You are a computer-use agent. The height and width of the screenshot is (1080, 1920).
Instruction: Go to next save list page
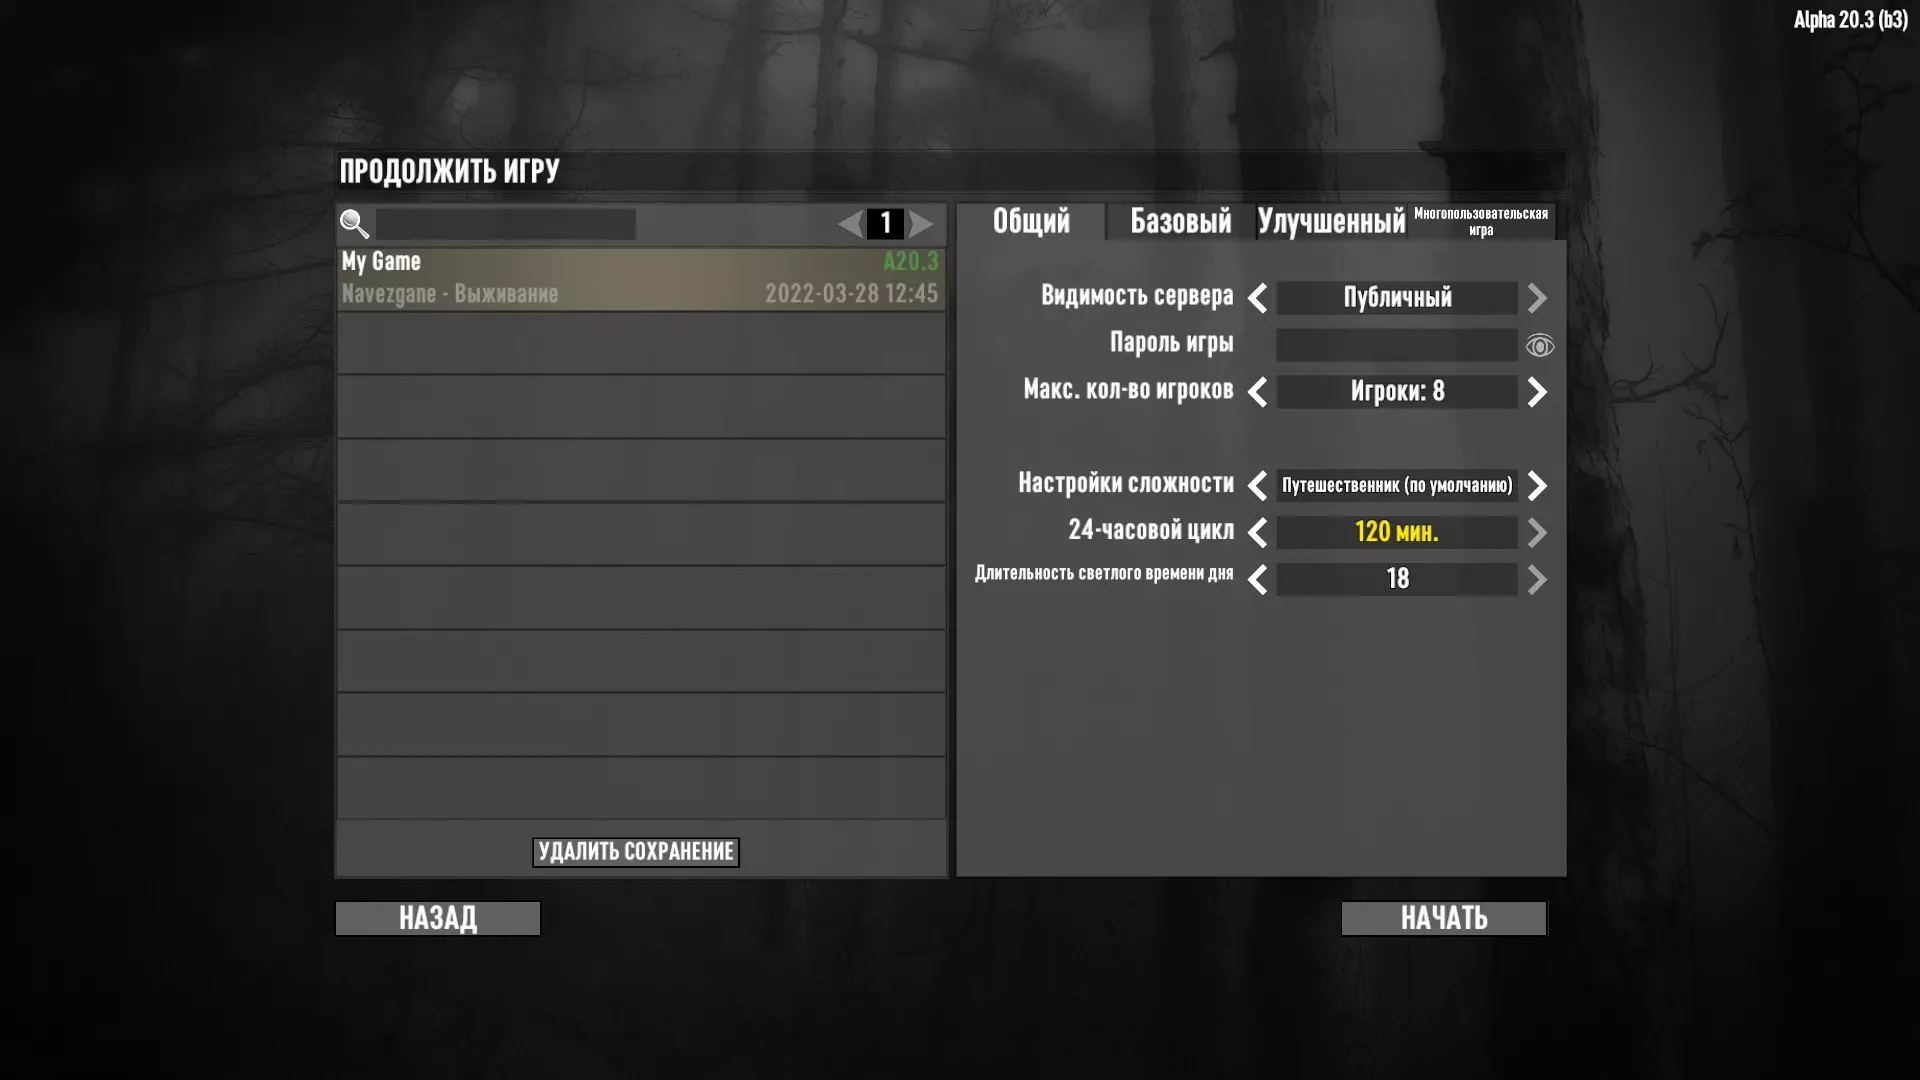[920, 224]
